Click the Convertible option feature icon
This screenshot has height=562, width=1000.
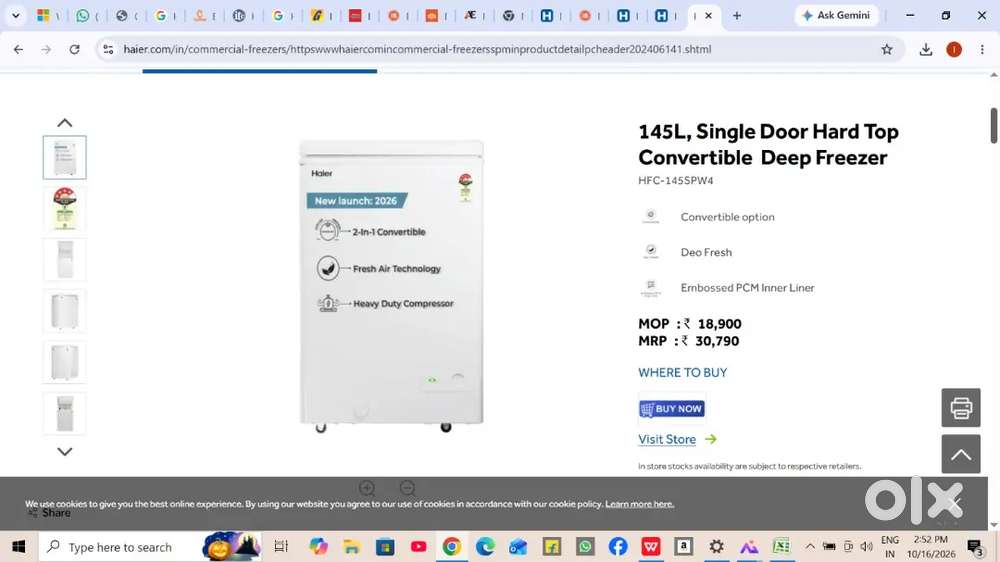click(651, 217)
